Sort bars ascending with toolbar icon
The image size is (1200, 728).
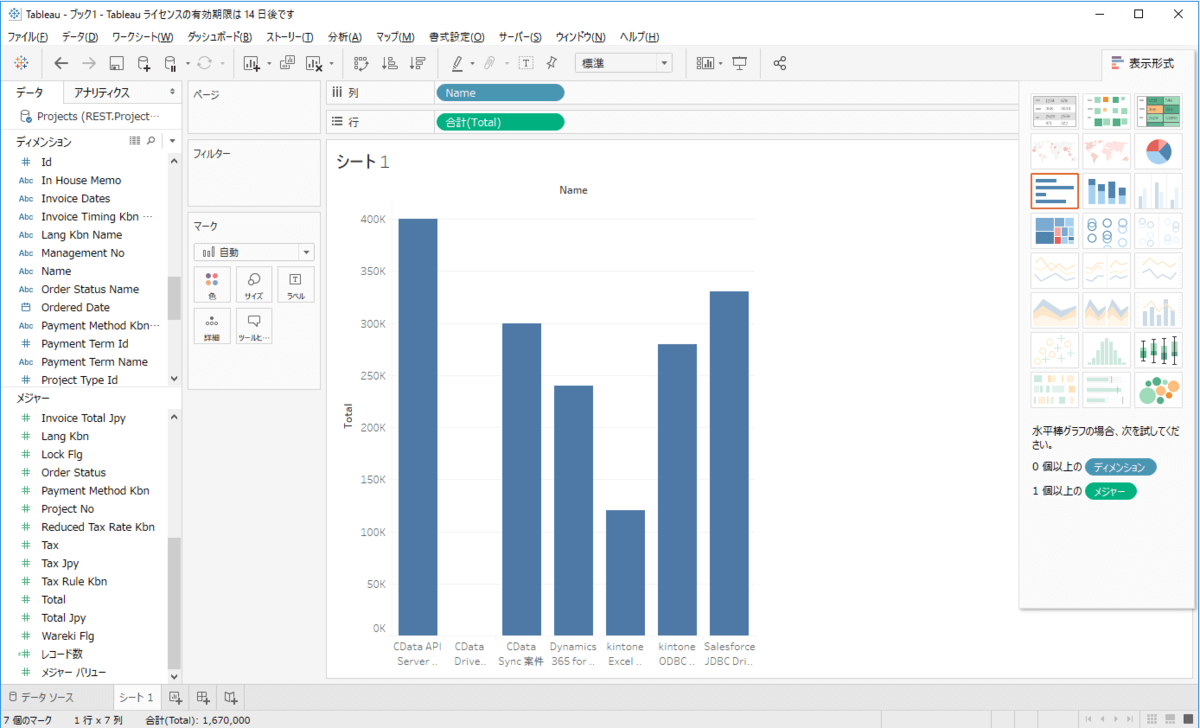pos(390,63)
